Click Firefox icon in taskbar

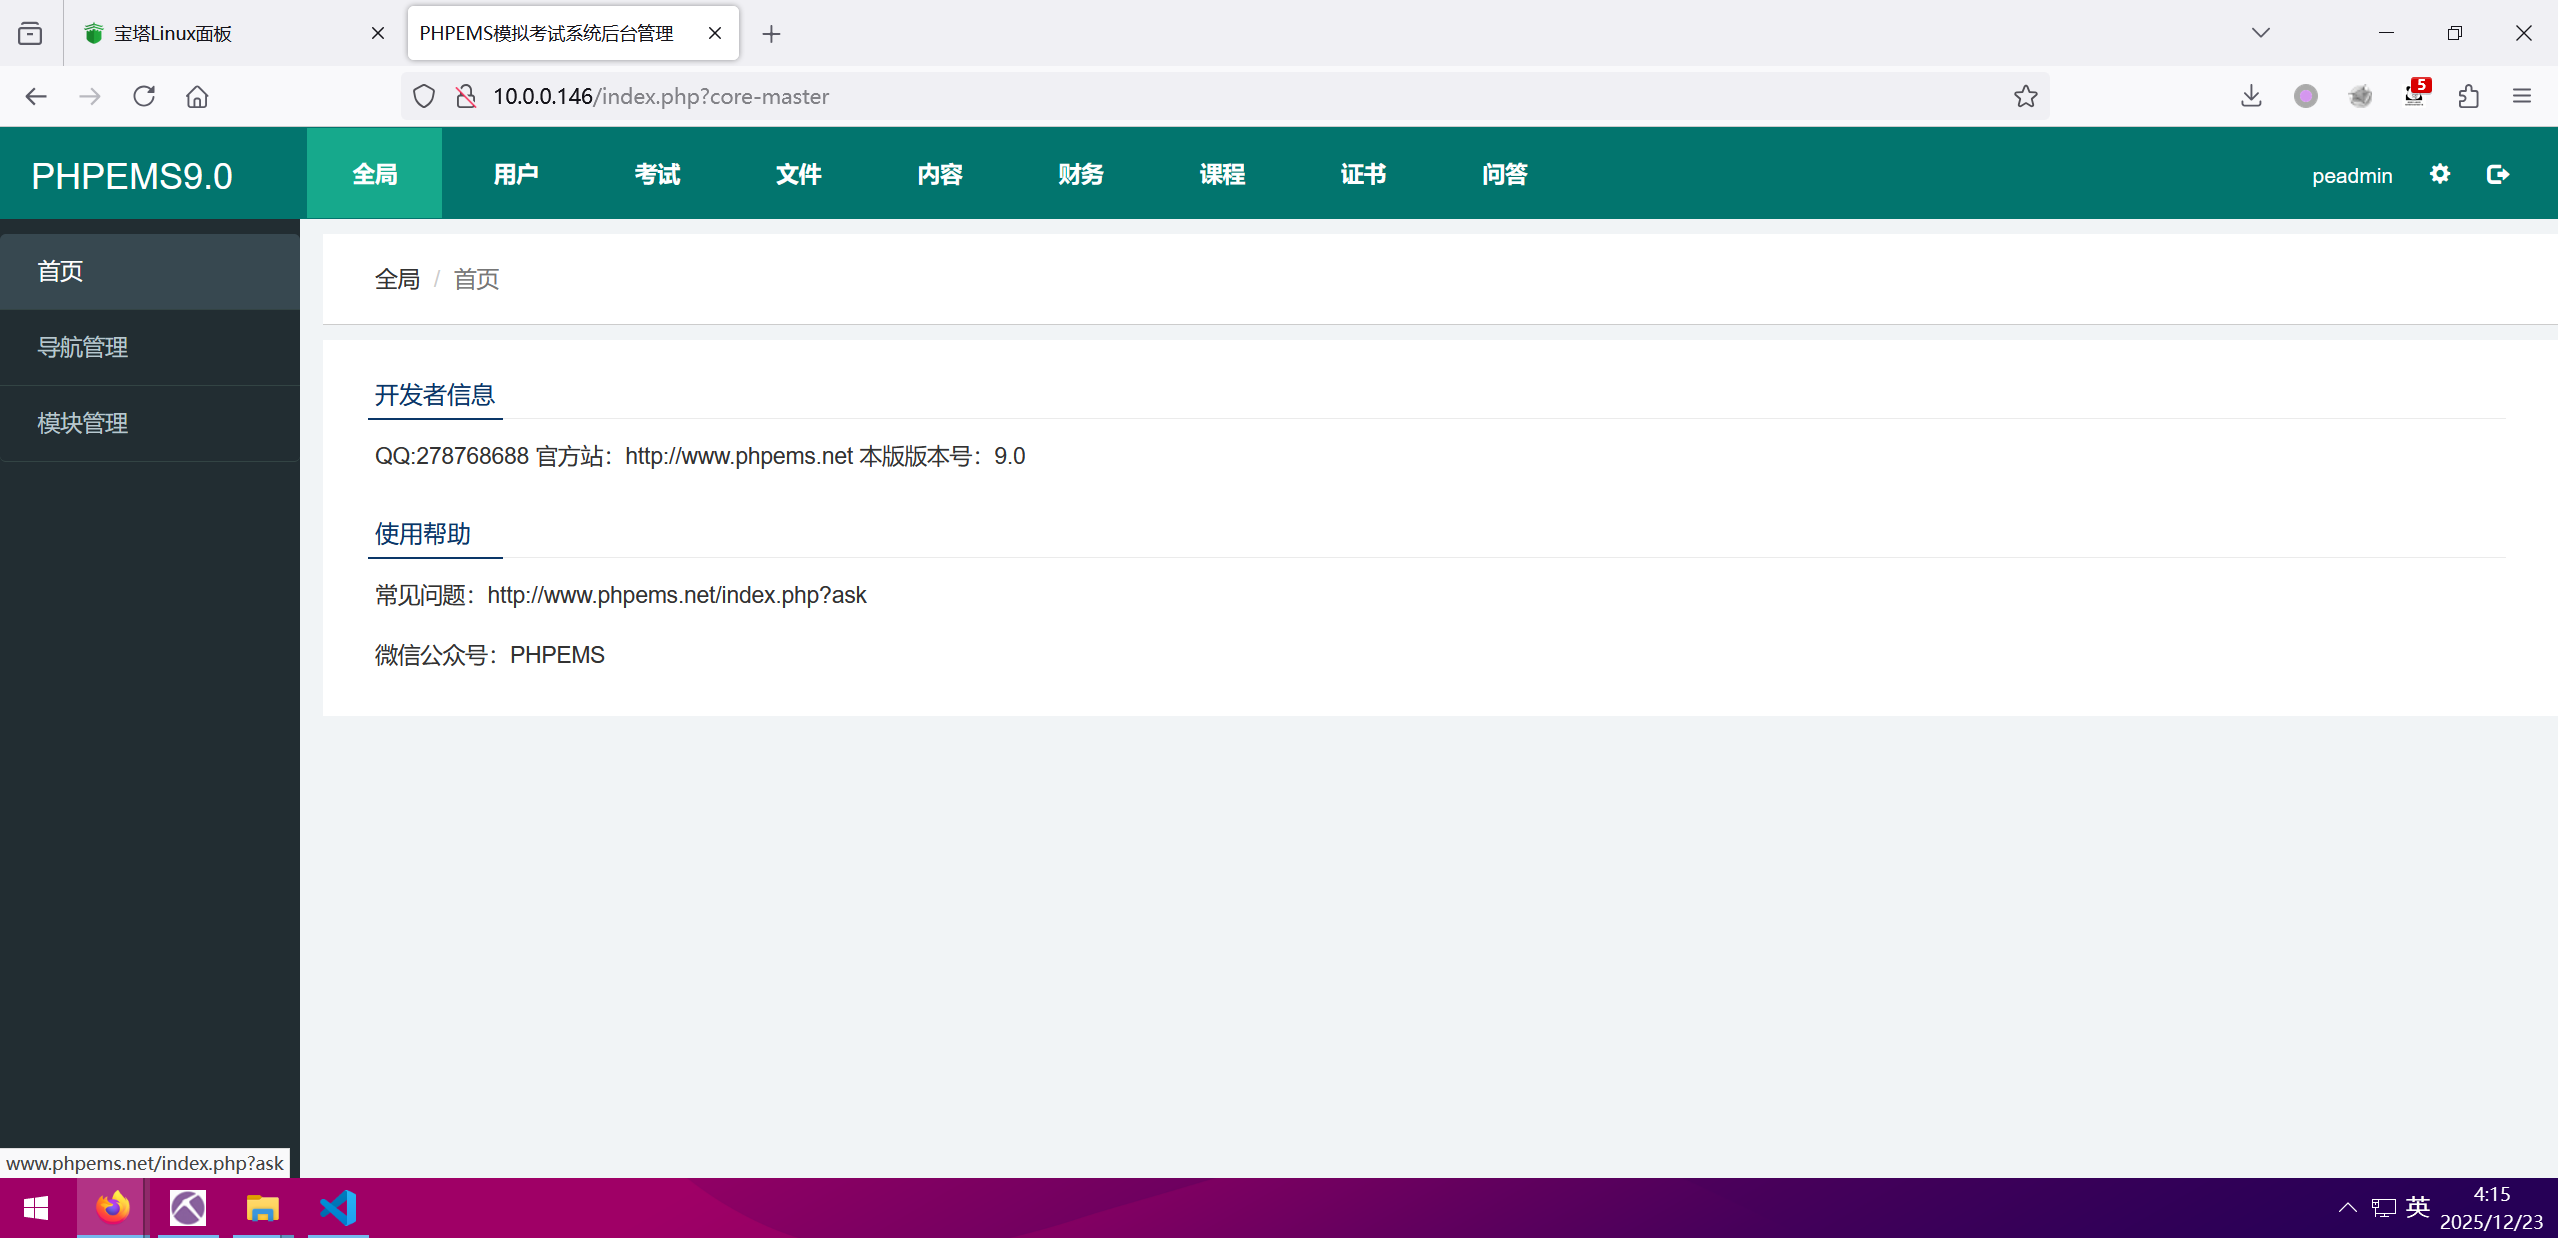112,1208
